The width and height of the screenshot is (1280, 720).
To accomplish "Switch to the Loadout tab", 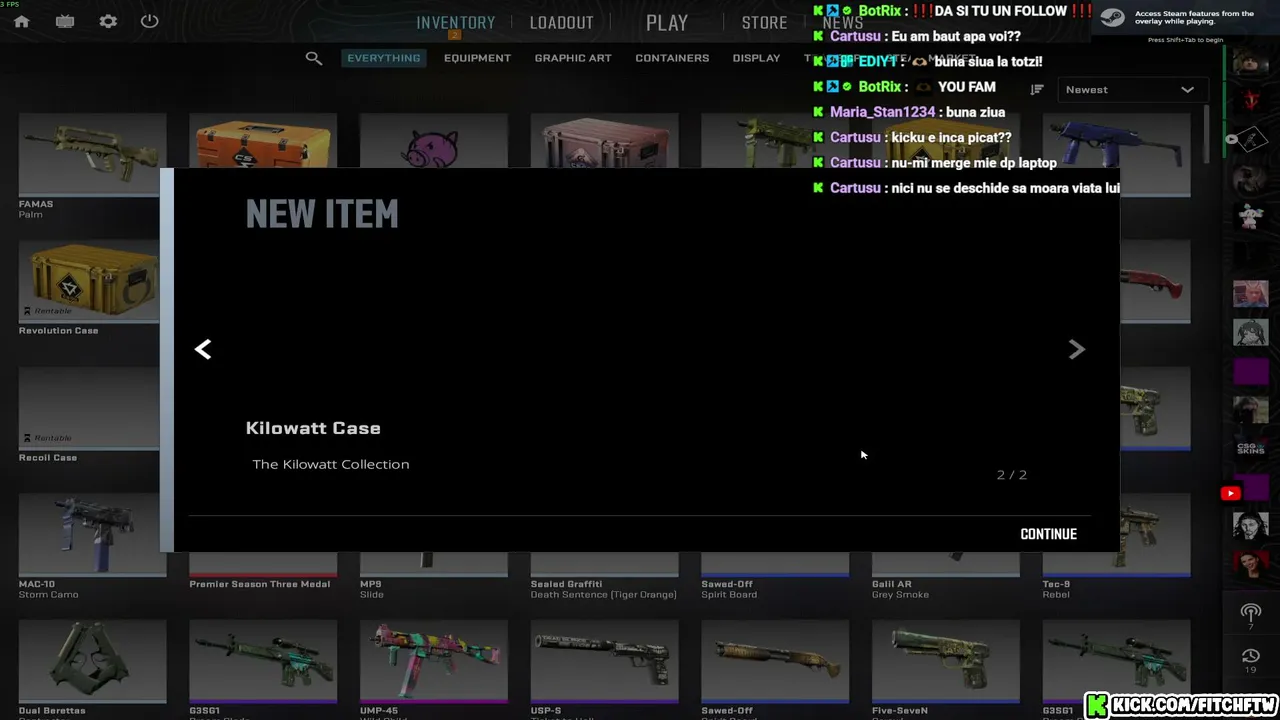I will (561, 22).
